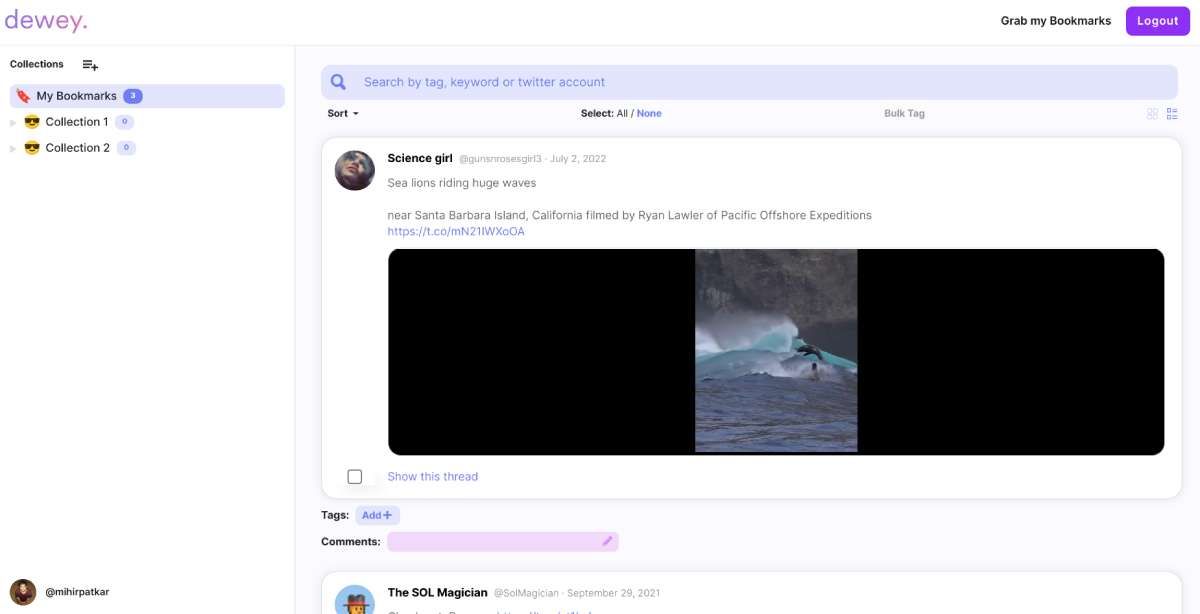This screenshot has width=1200, height=614.
Task: Open the My Bookmarks fire emoji icon
Action: [x=22, y=95]
